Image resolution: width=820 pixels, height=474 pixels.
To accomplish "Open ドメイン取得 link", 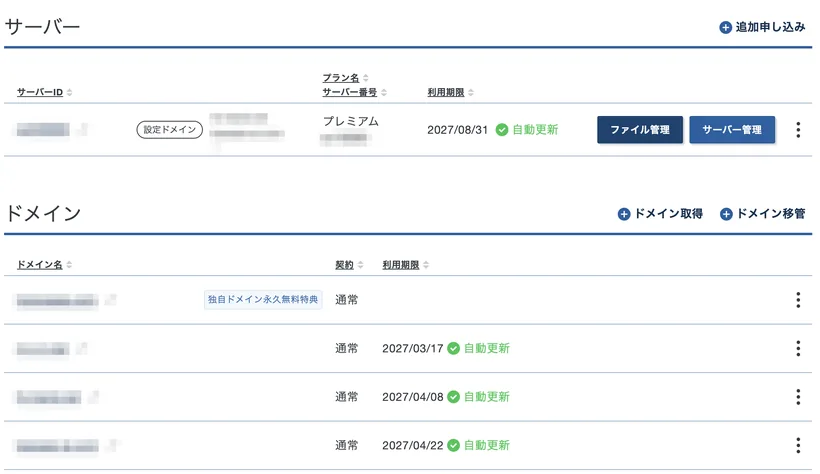I will click(x=660, y=213).
